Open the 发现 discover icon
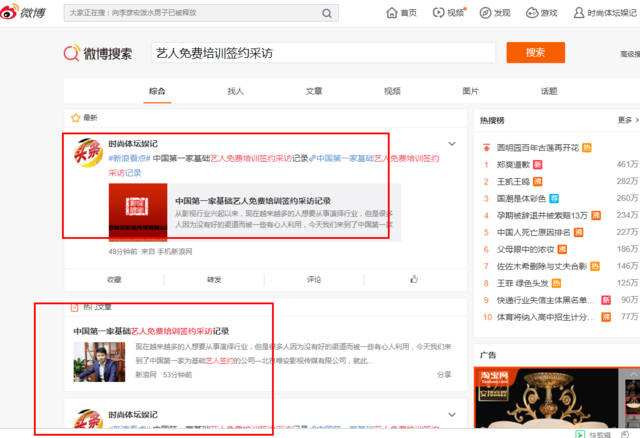The width and height of the screenshot is (640, 438). click(485, 13)
